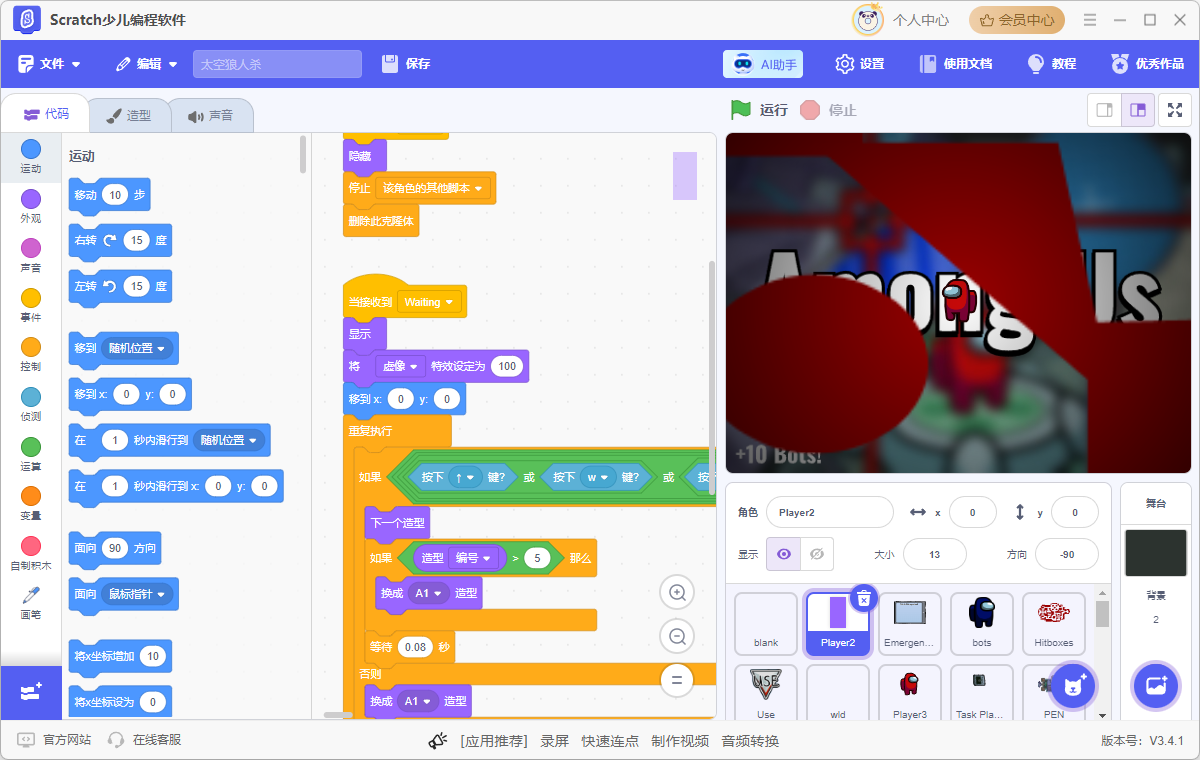Select the 画笔 (Pen) category
1200x760 pixels.
31,603
